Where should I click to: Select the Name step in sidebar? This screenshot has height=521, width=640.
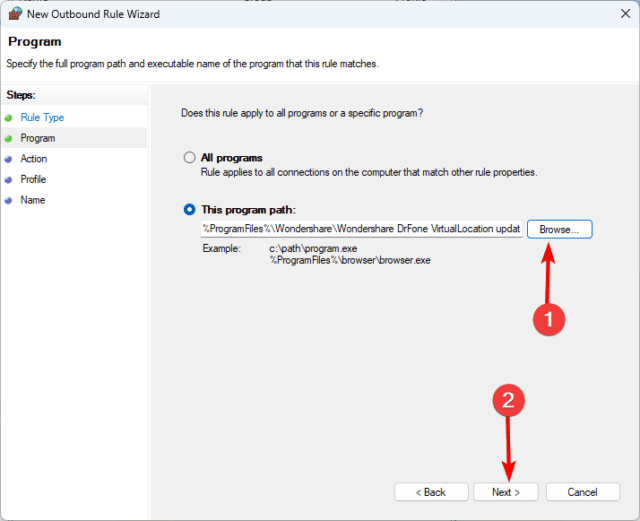33,200
